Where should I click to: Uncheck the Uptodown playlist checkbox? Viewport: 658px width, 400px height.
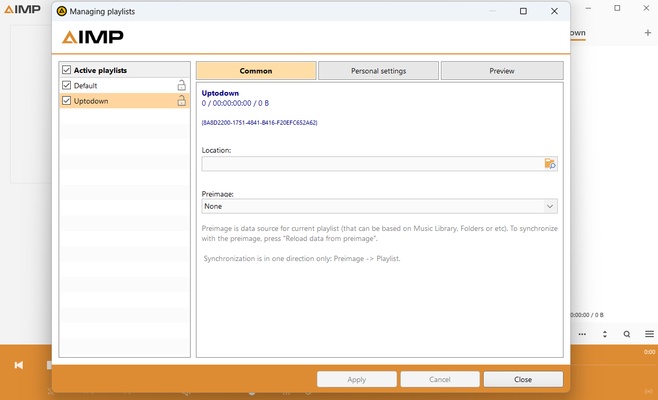click(x=66, y=101)
